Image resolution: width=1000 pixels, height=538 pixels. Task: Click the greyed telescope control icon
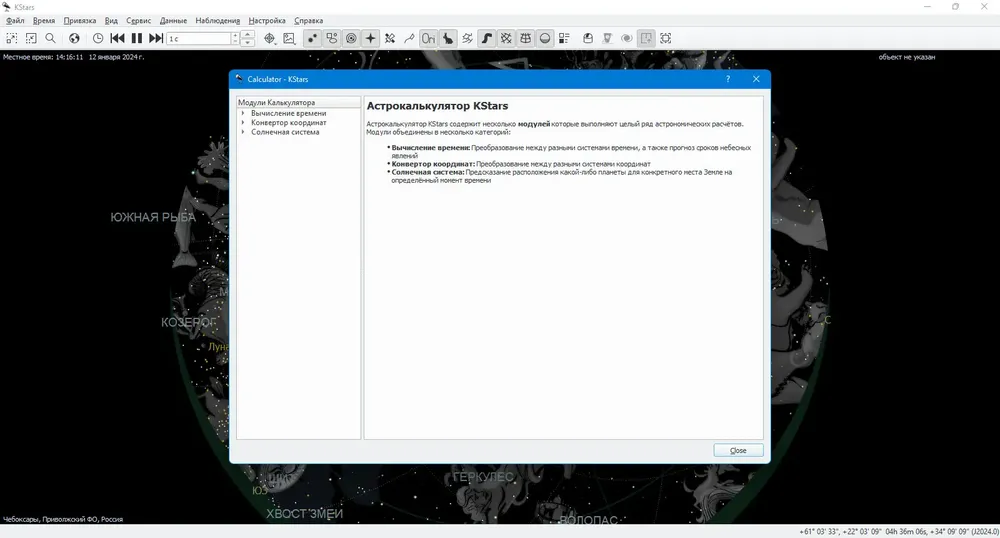607,38
